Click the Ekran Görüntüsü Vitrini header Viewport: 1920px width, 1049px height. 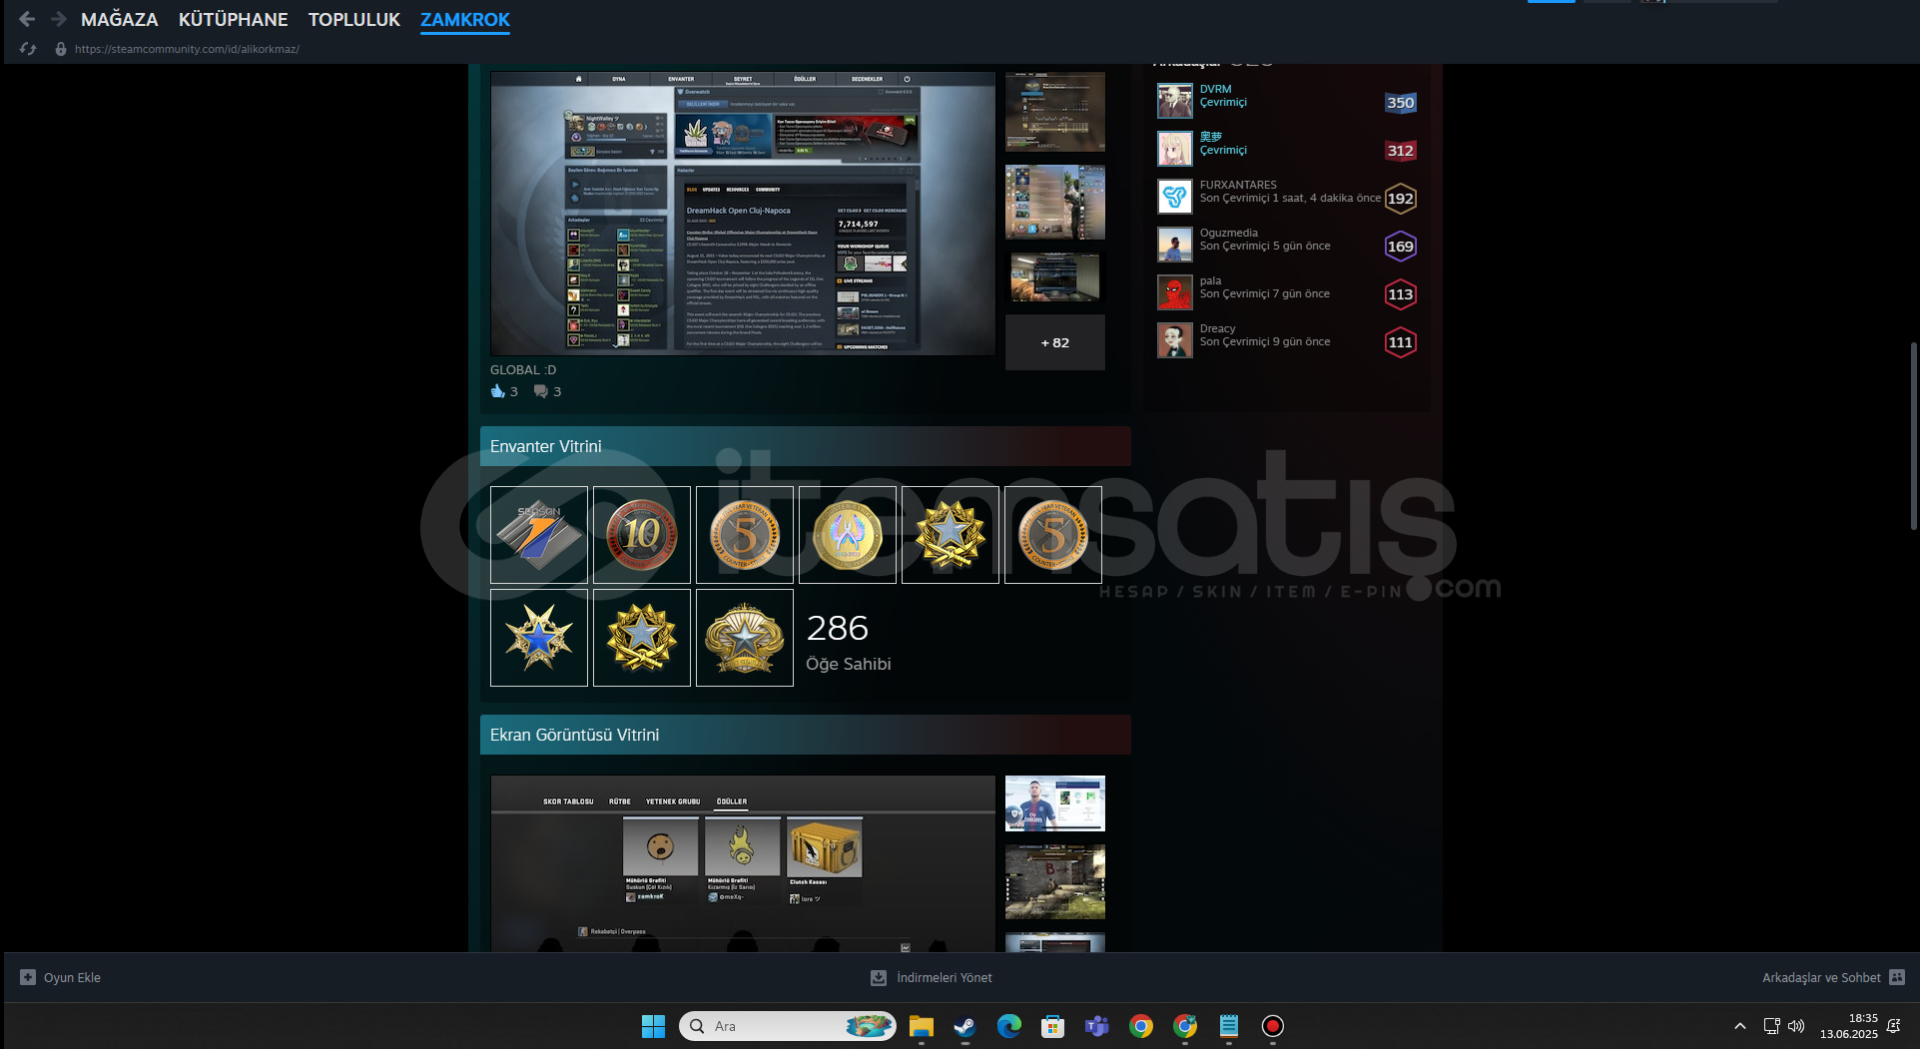(x=805, y=734)
